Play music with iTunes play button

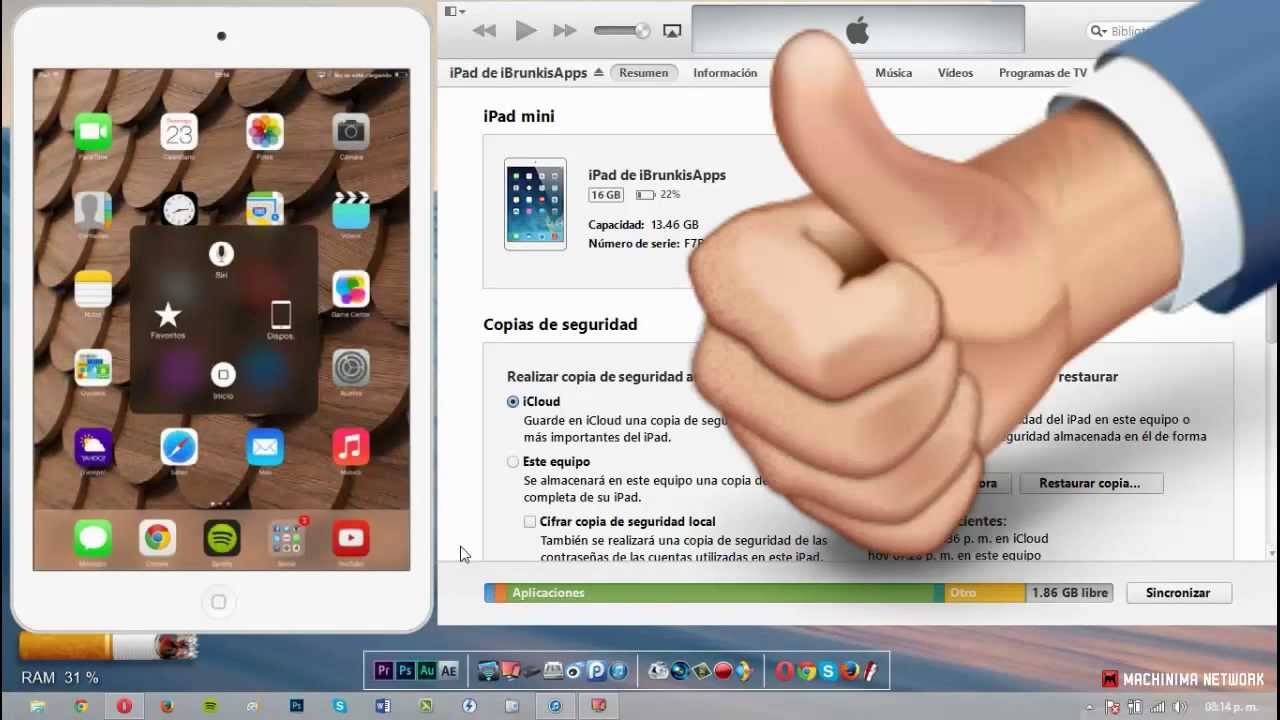tap(525, 31)
